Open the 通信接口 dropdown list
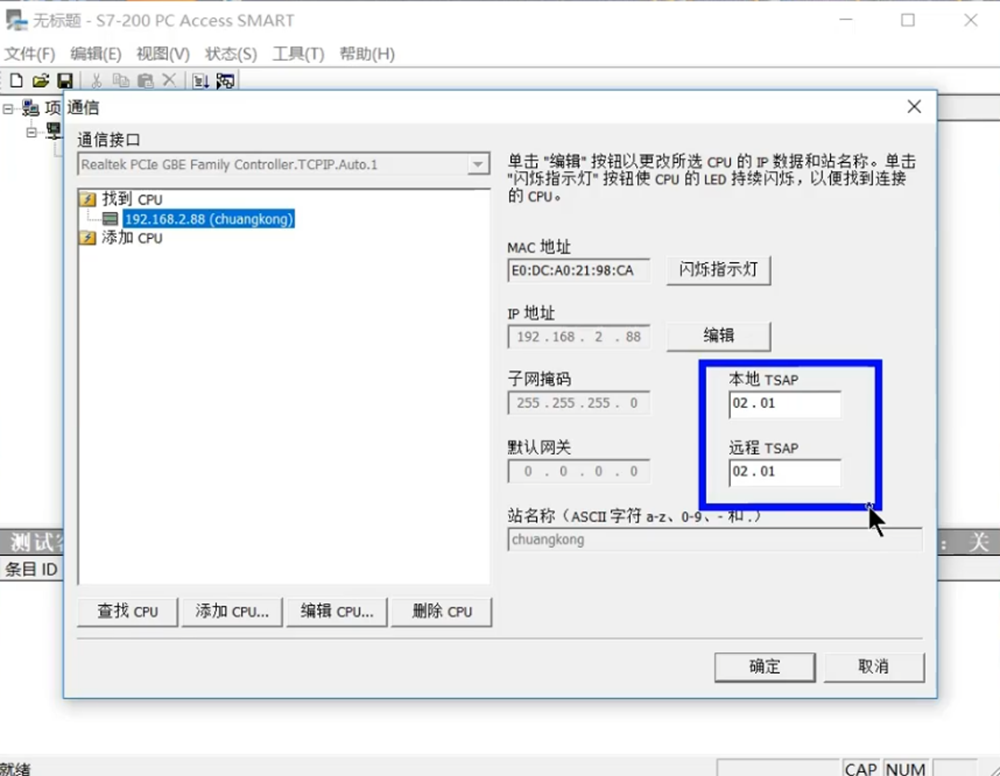The image size is (1000, 776). (478, 164)
